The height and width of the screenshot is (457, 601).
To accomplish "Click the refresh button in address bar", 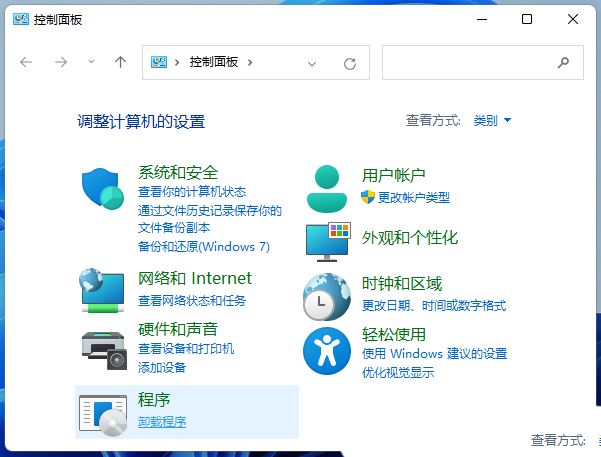I will click(350, 63).
